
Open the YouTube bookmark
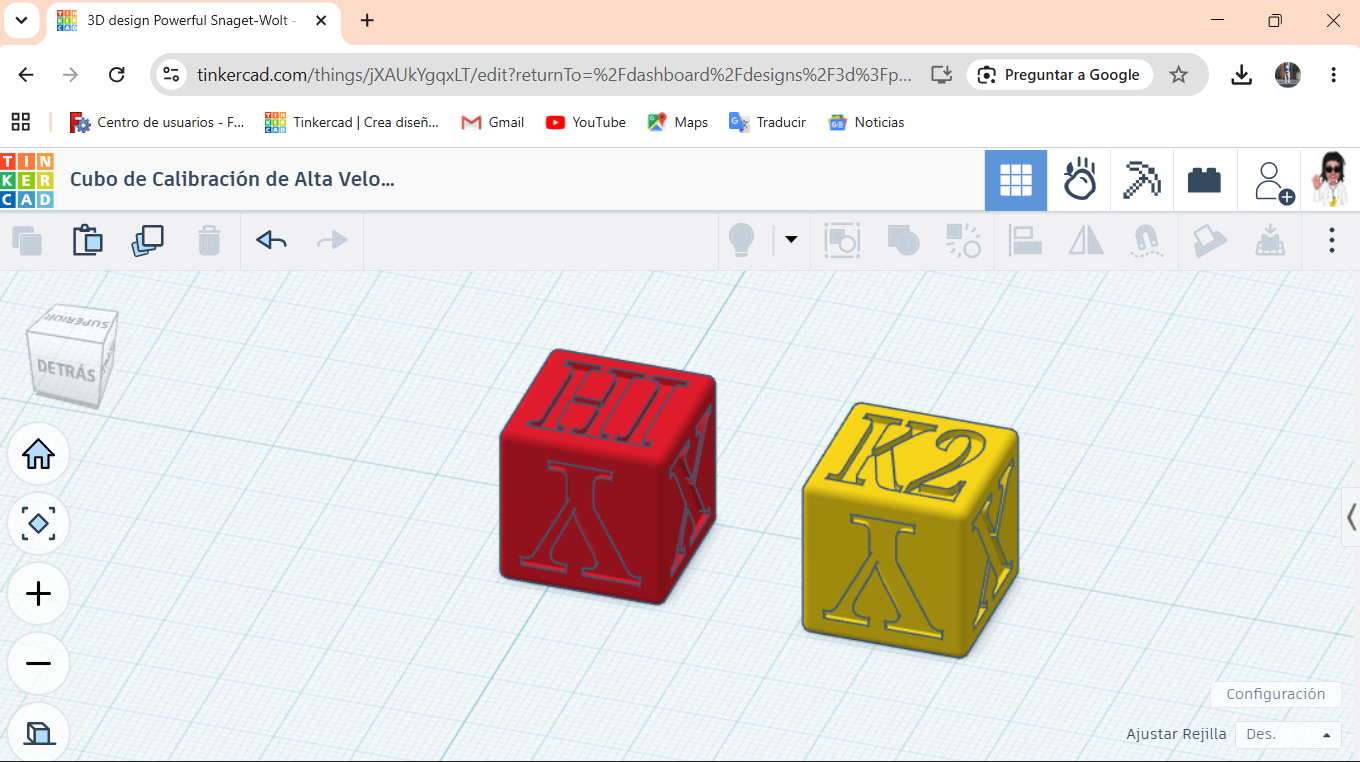pyautogui.click(x=586, y=122)
